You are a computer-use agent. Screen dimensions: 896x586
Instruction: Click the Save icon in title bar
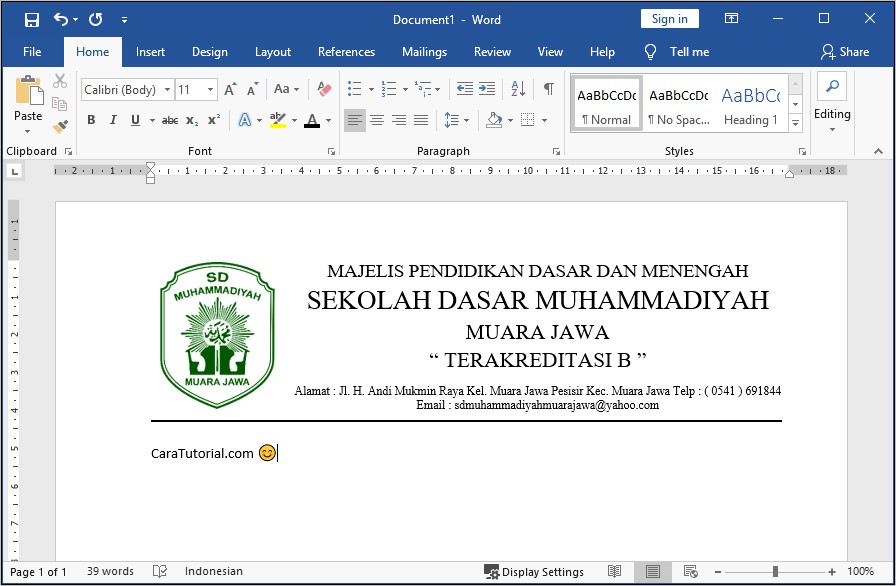click(31, 19)
